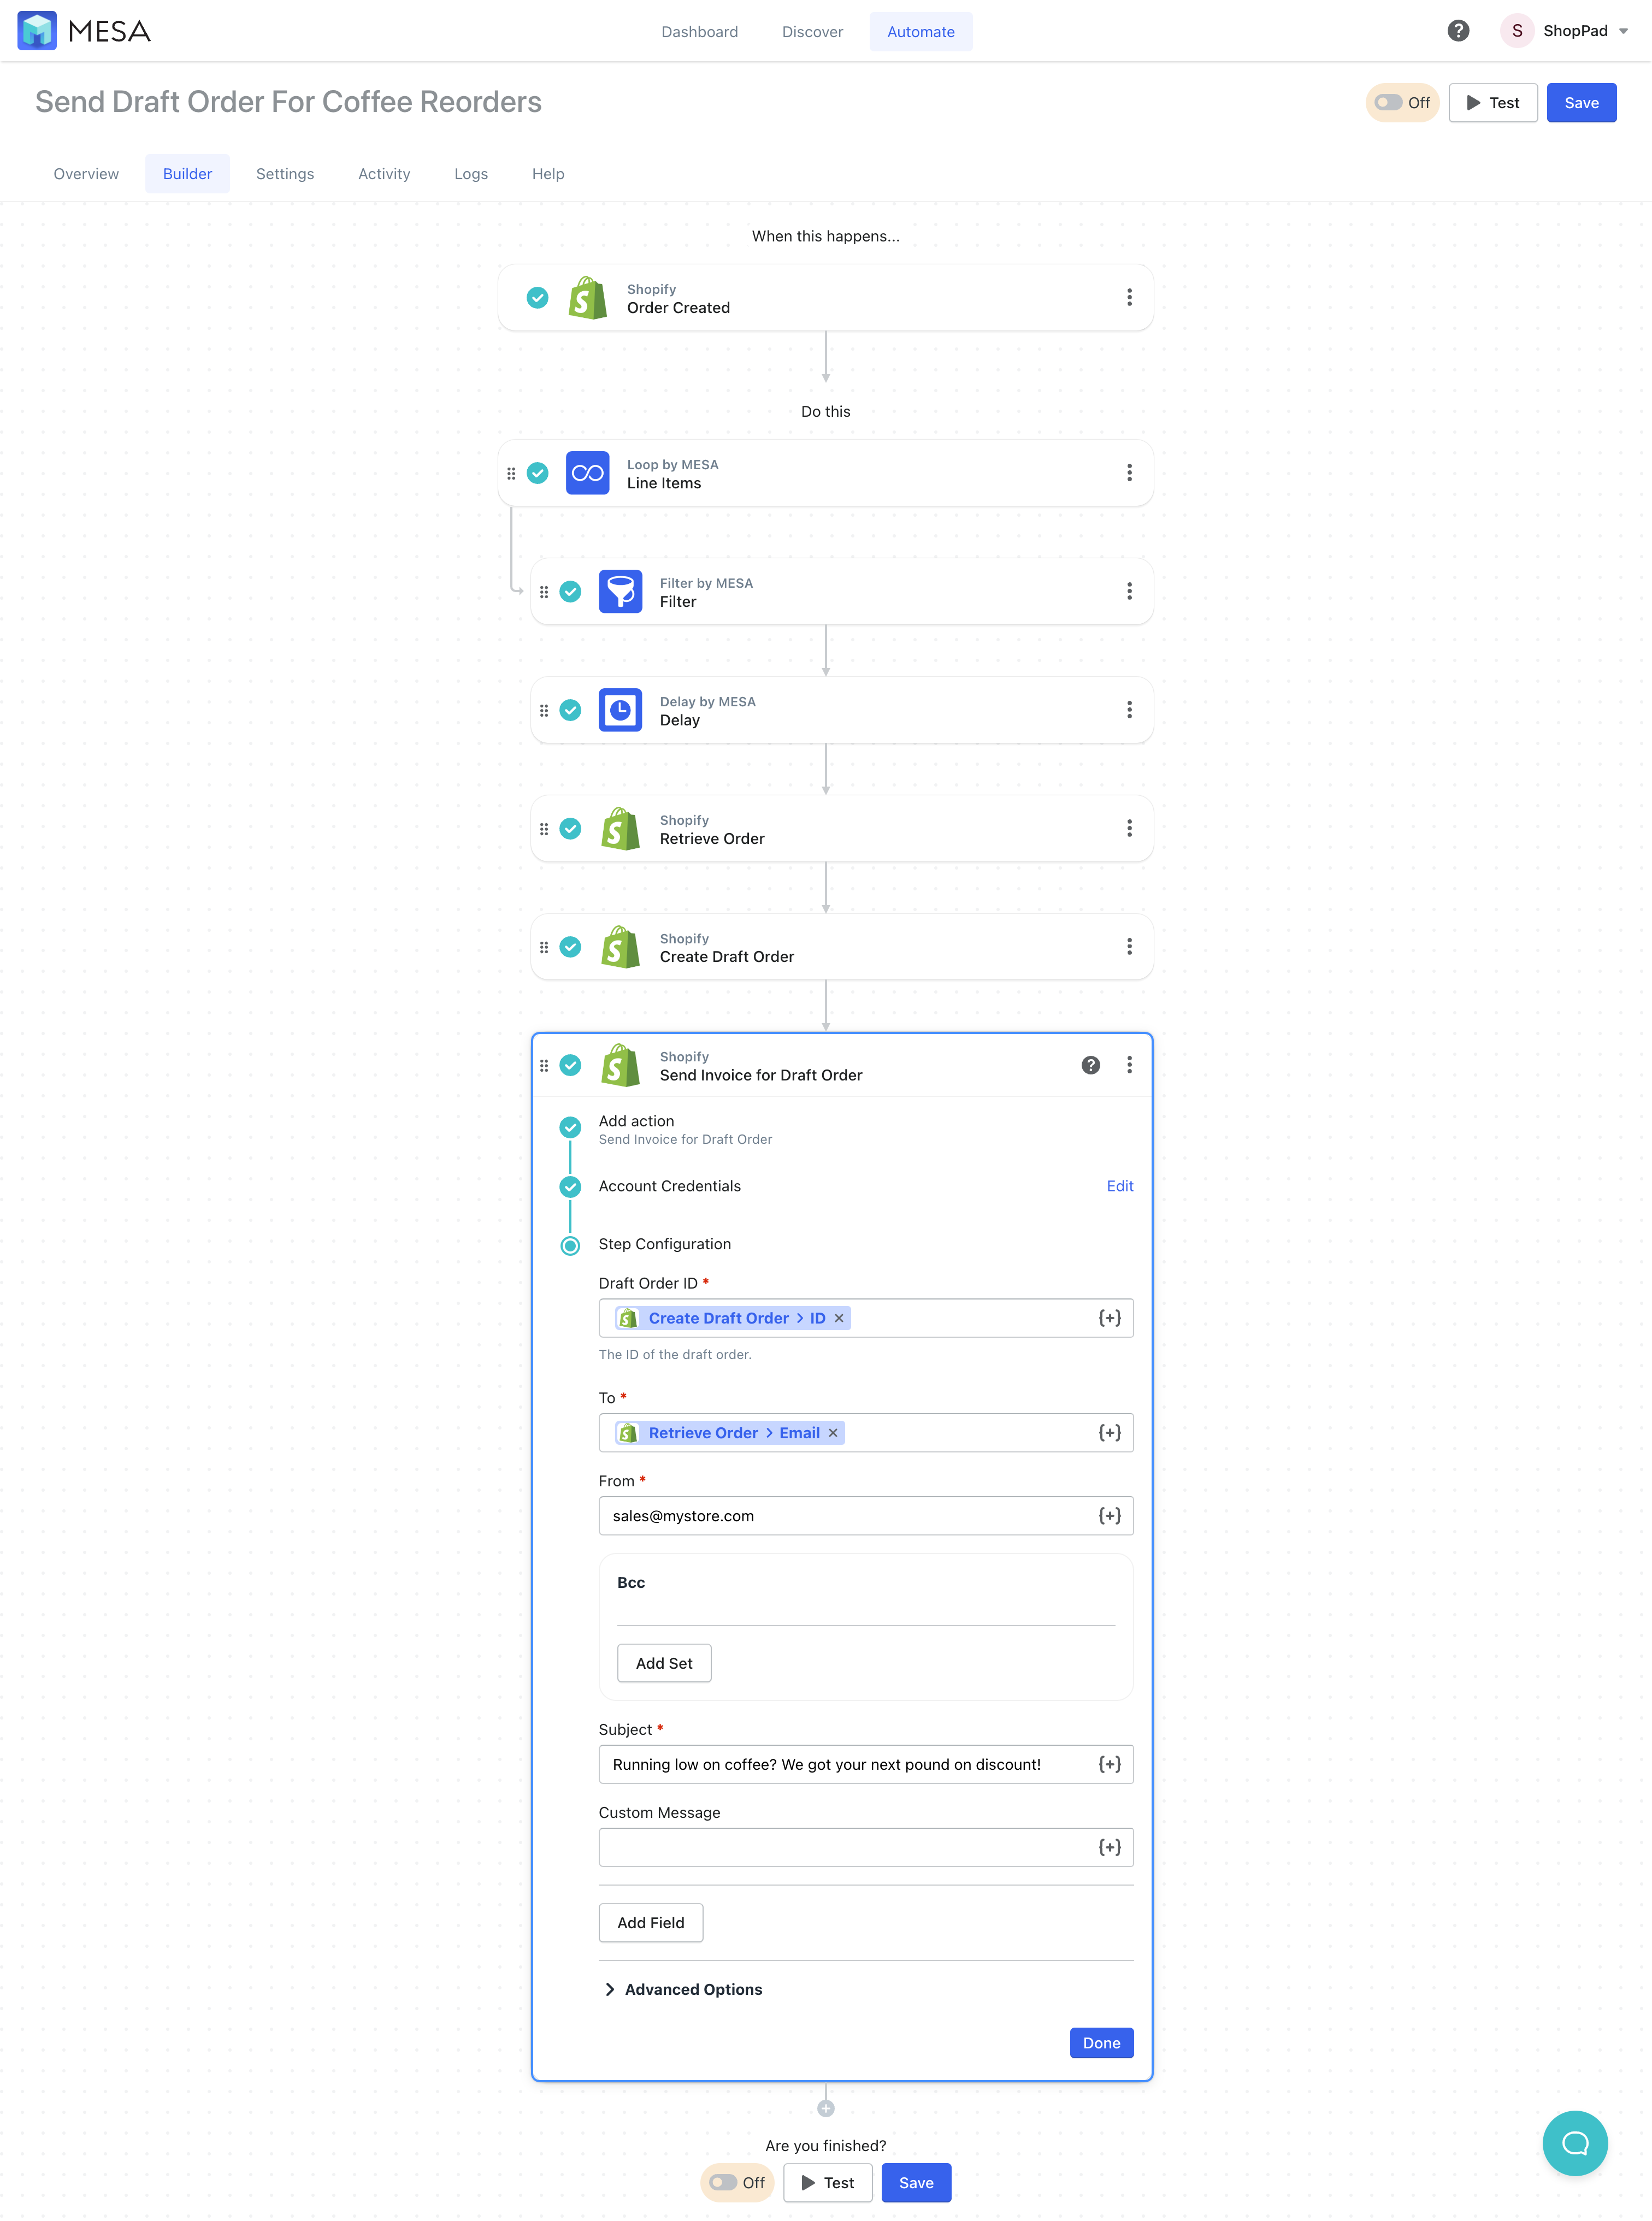1652x2221 pixels.
Task: Edit Account Credentials
Action: (1119, 1186)
